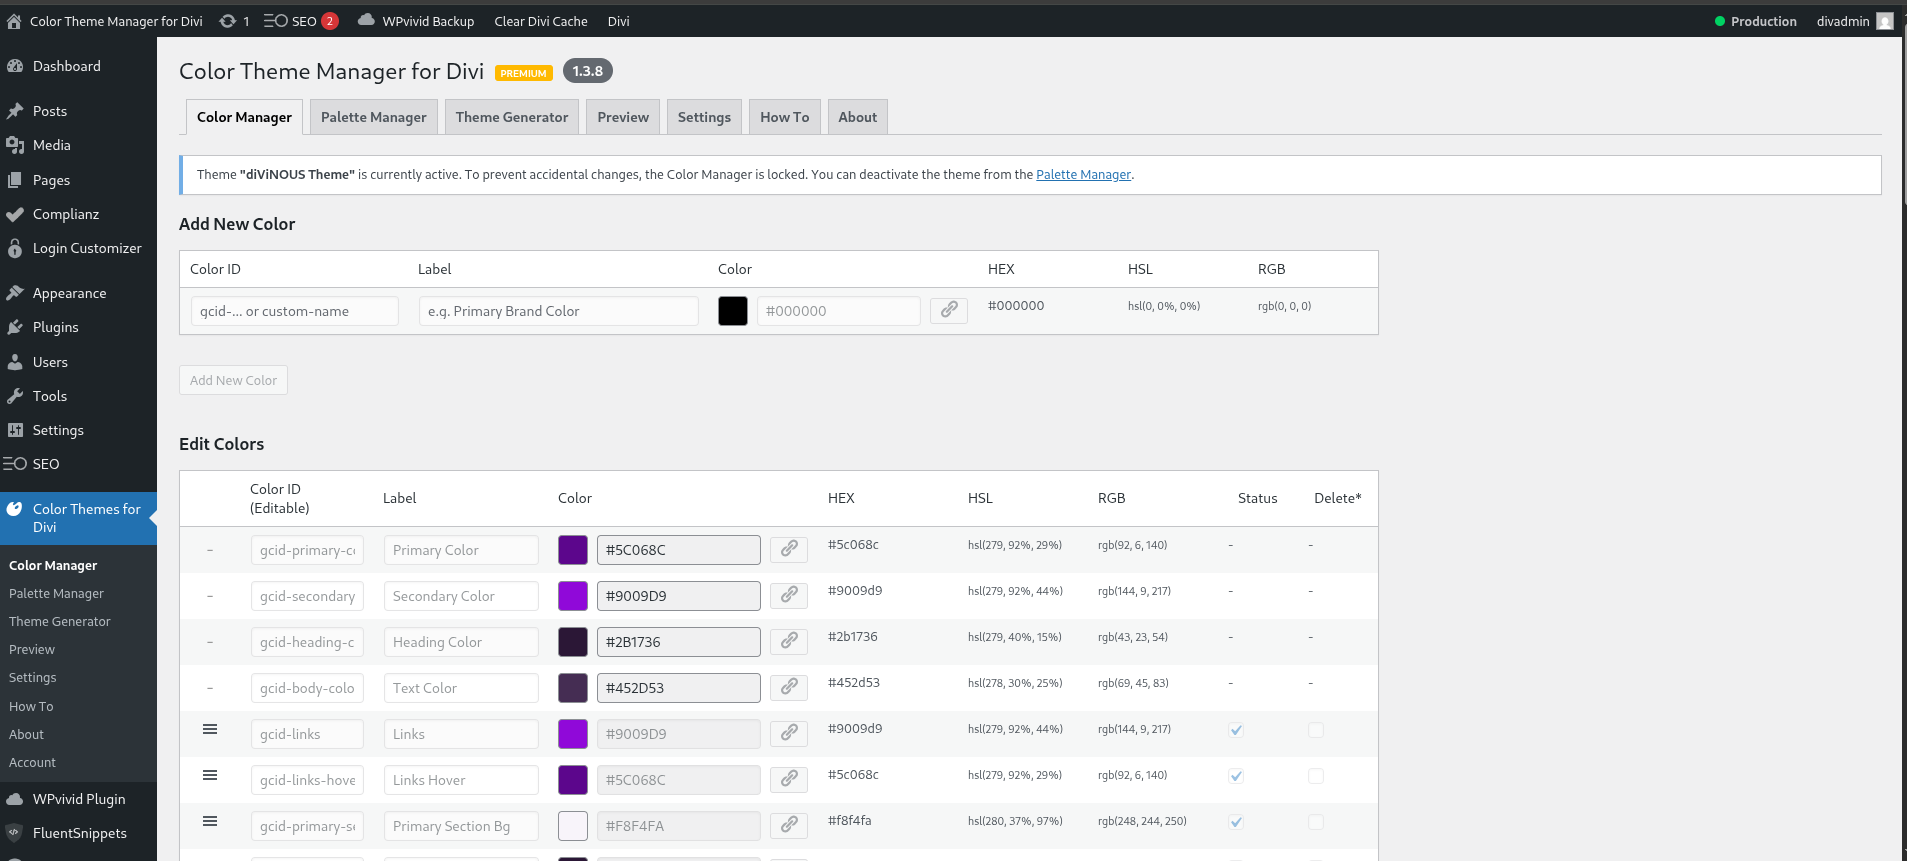Open FluentSnippets in the sidebar
The width and height of the screenshot is (1907, 861).
click(78, 833)
